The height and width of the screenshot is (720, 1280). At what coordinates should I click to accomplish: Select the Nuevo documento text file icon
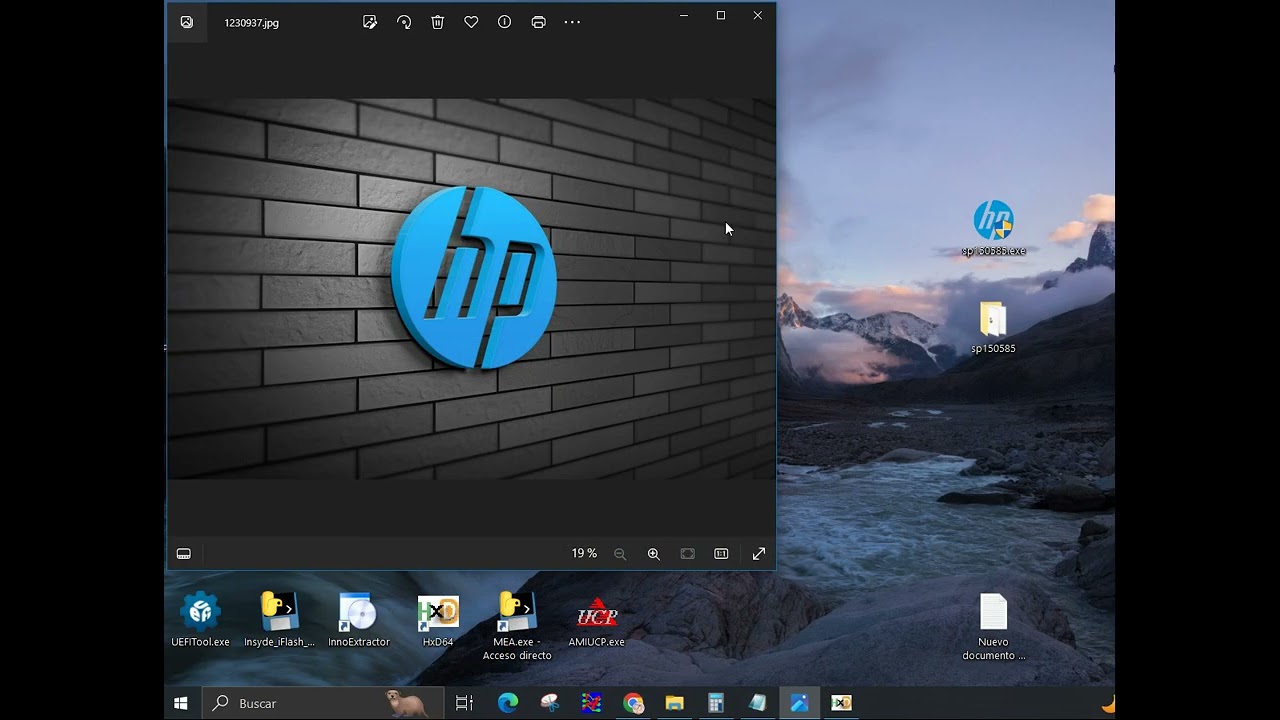tap(993, 627)
